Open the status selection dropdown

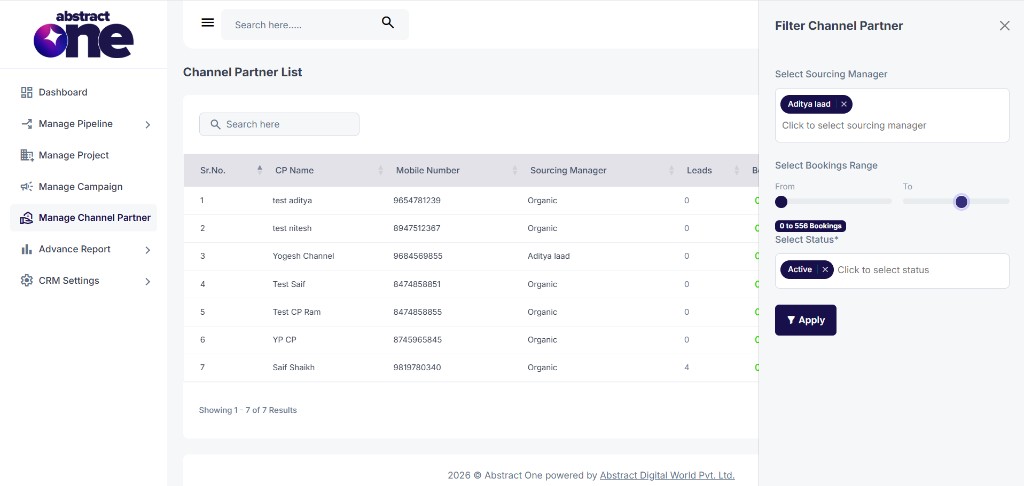[892, 270]
